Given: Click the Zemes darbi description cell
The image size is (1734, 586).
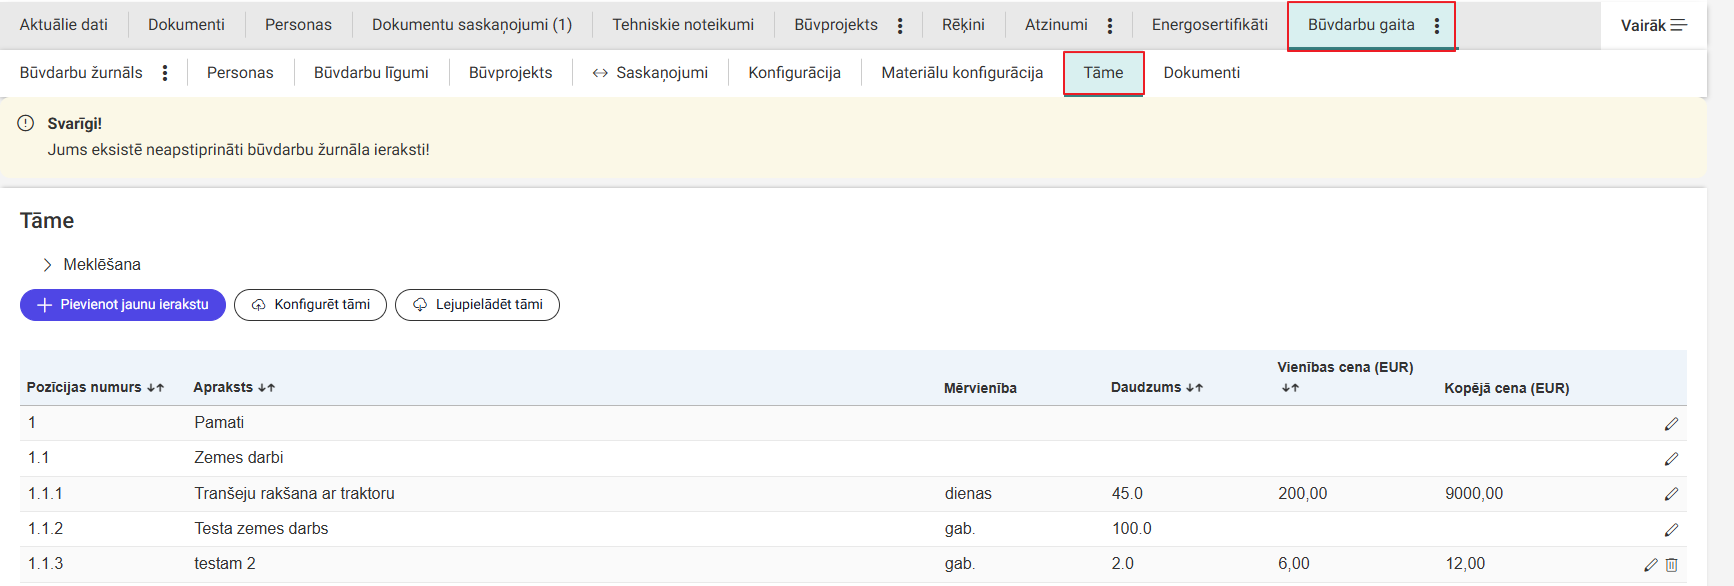Looking at the screenshot, I should click(x=239, y=458).
